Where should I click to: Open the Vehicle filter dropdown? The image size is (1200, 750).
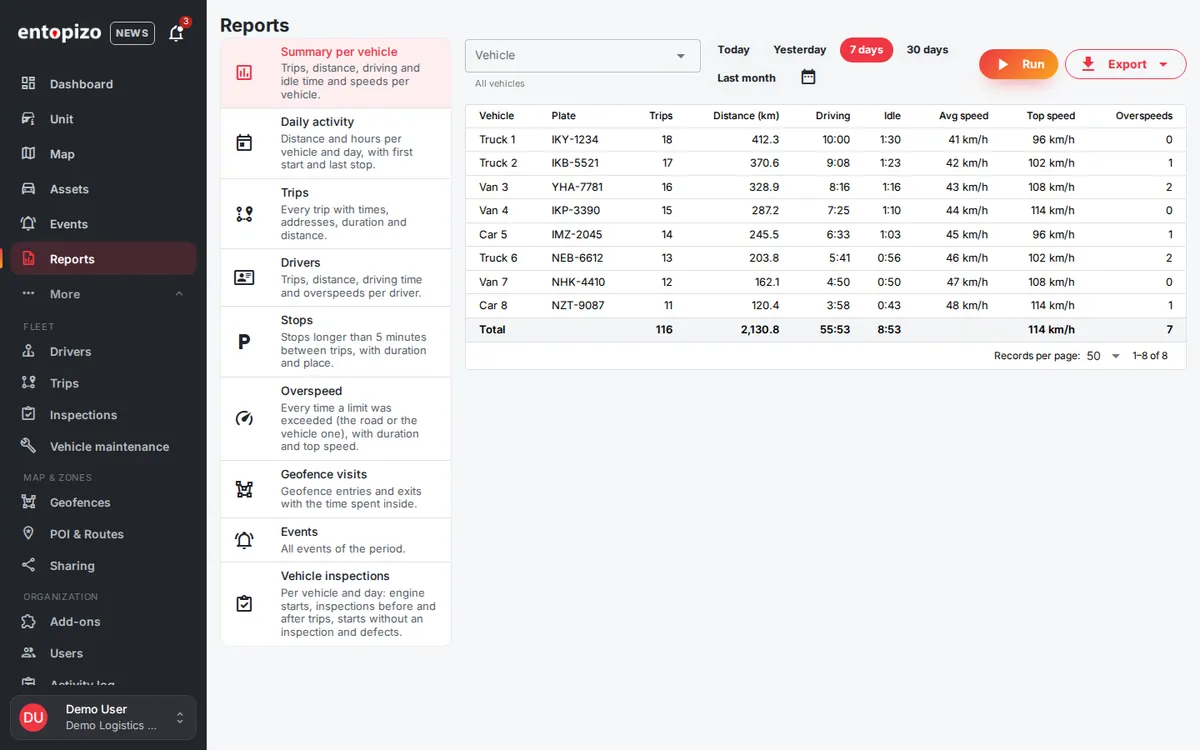tap(583, 56)
